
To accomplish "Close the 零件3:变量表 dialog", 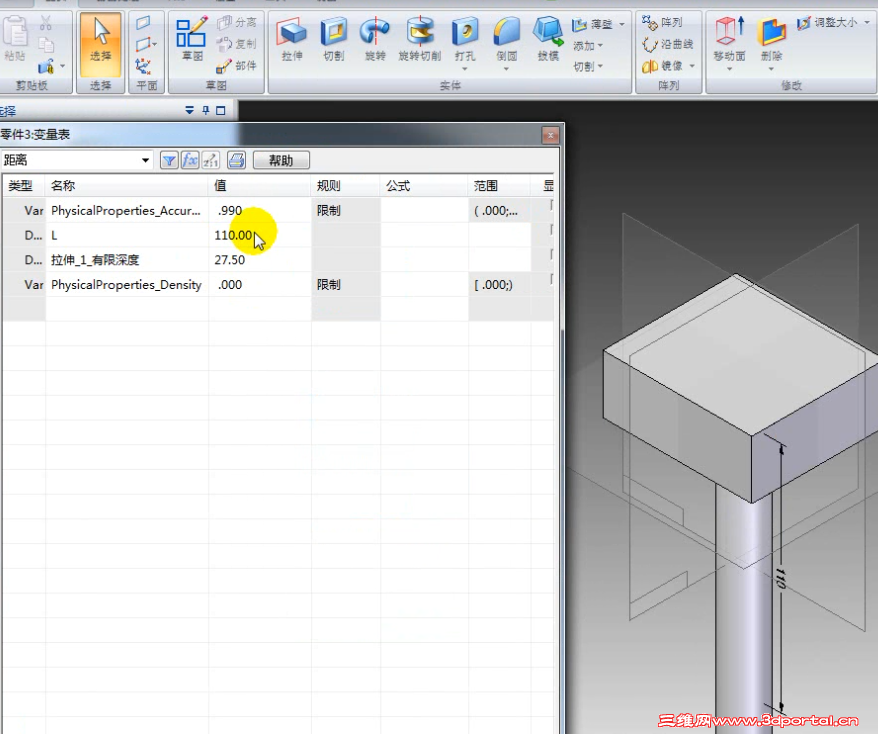I will point(550,135).
